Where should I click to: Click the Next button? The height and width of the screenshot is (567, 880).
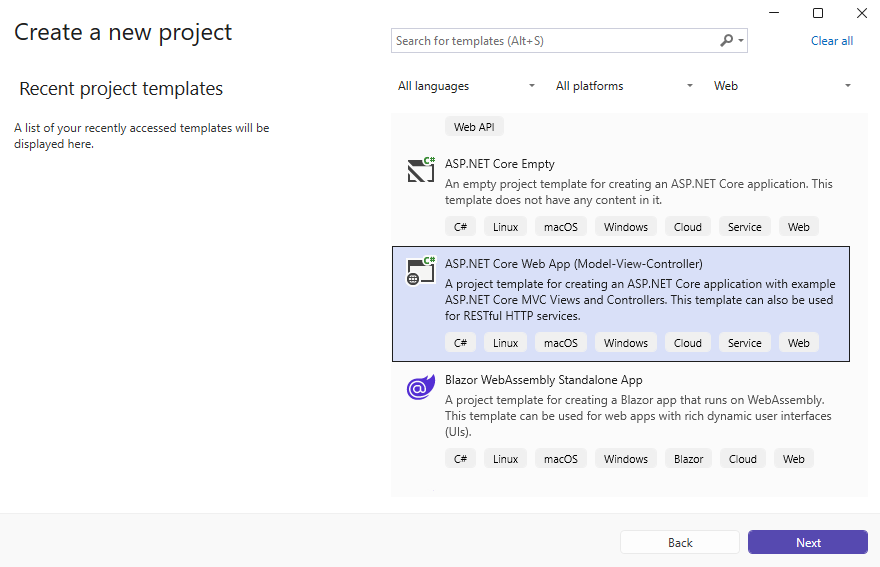click(808, 542)
